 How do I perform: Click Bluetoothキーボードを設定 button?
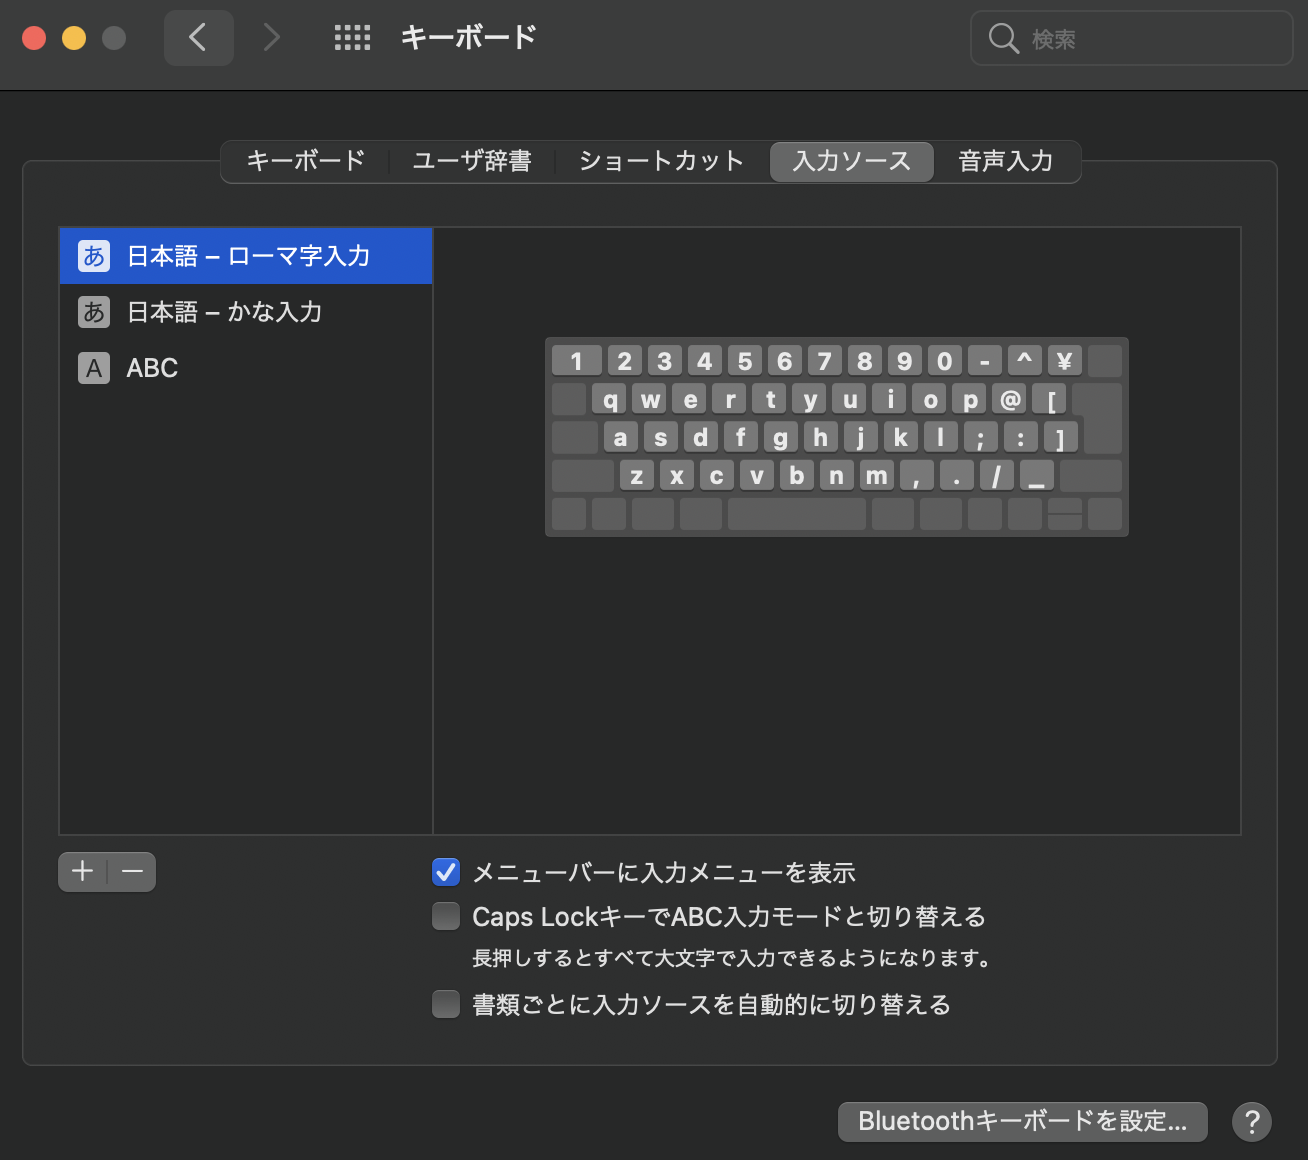tap(1022, 1122)
